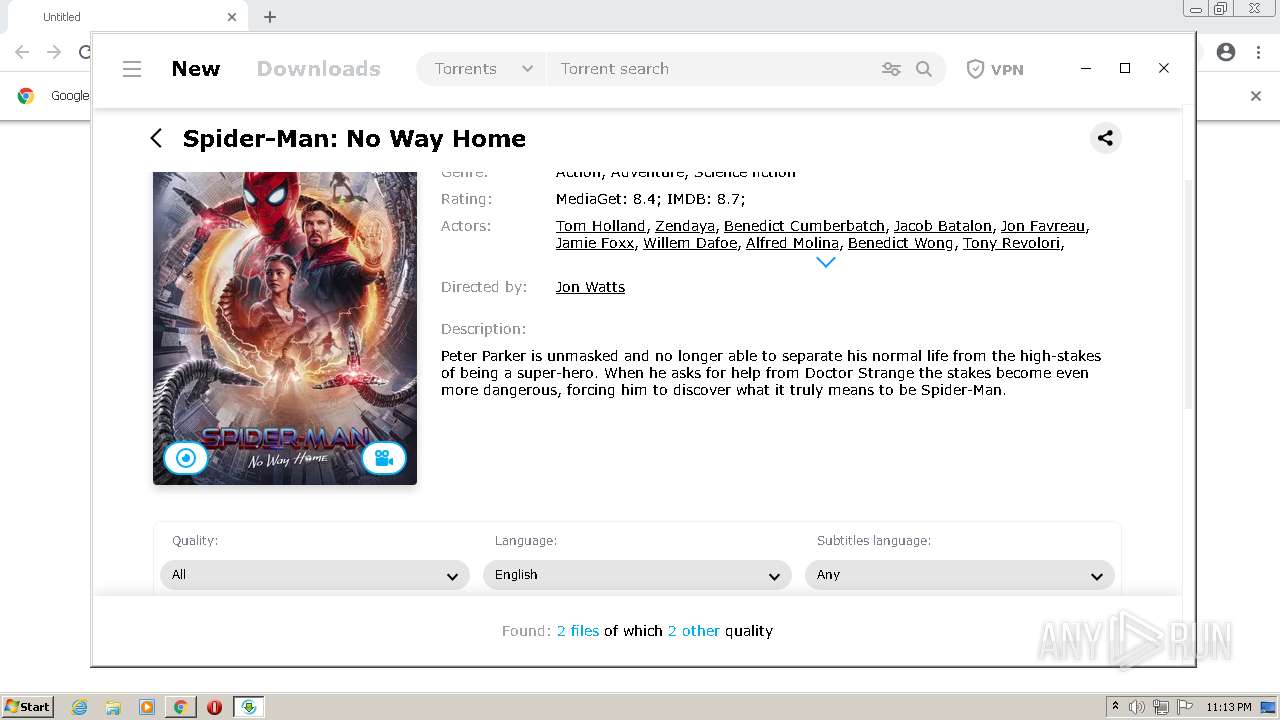1280x720 pixels.
Task: Open search filter settings icon
Action: click(891, 69)
